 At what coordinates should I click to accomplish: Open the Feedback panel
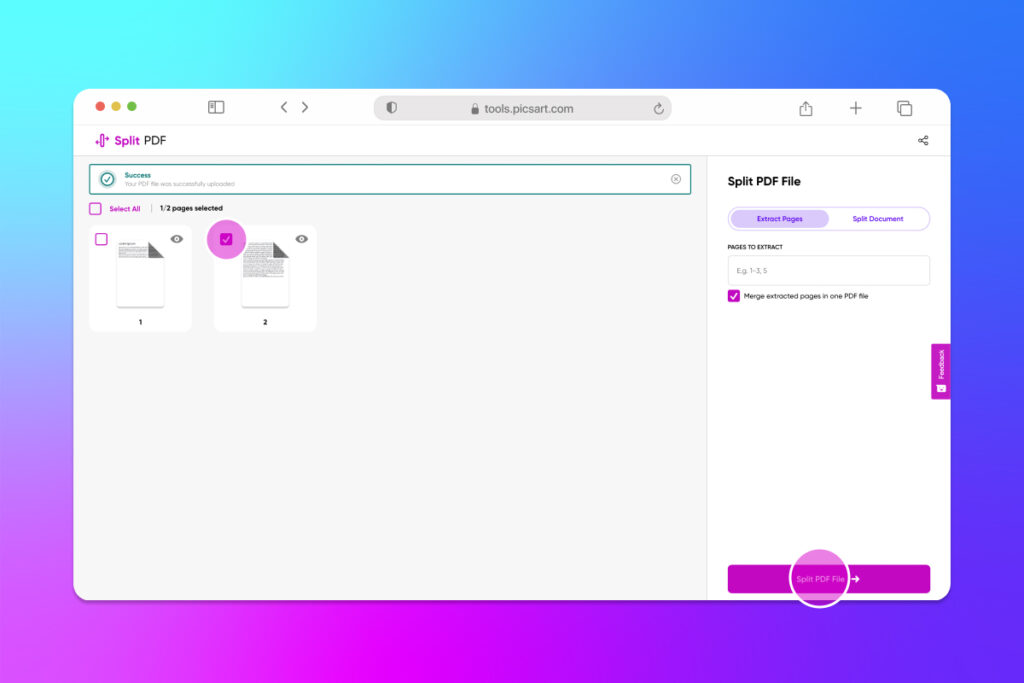[x=940, y=370]
